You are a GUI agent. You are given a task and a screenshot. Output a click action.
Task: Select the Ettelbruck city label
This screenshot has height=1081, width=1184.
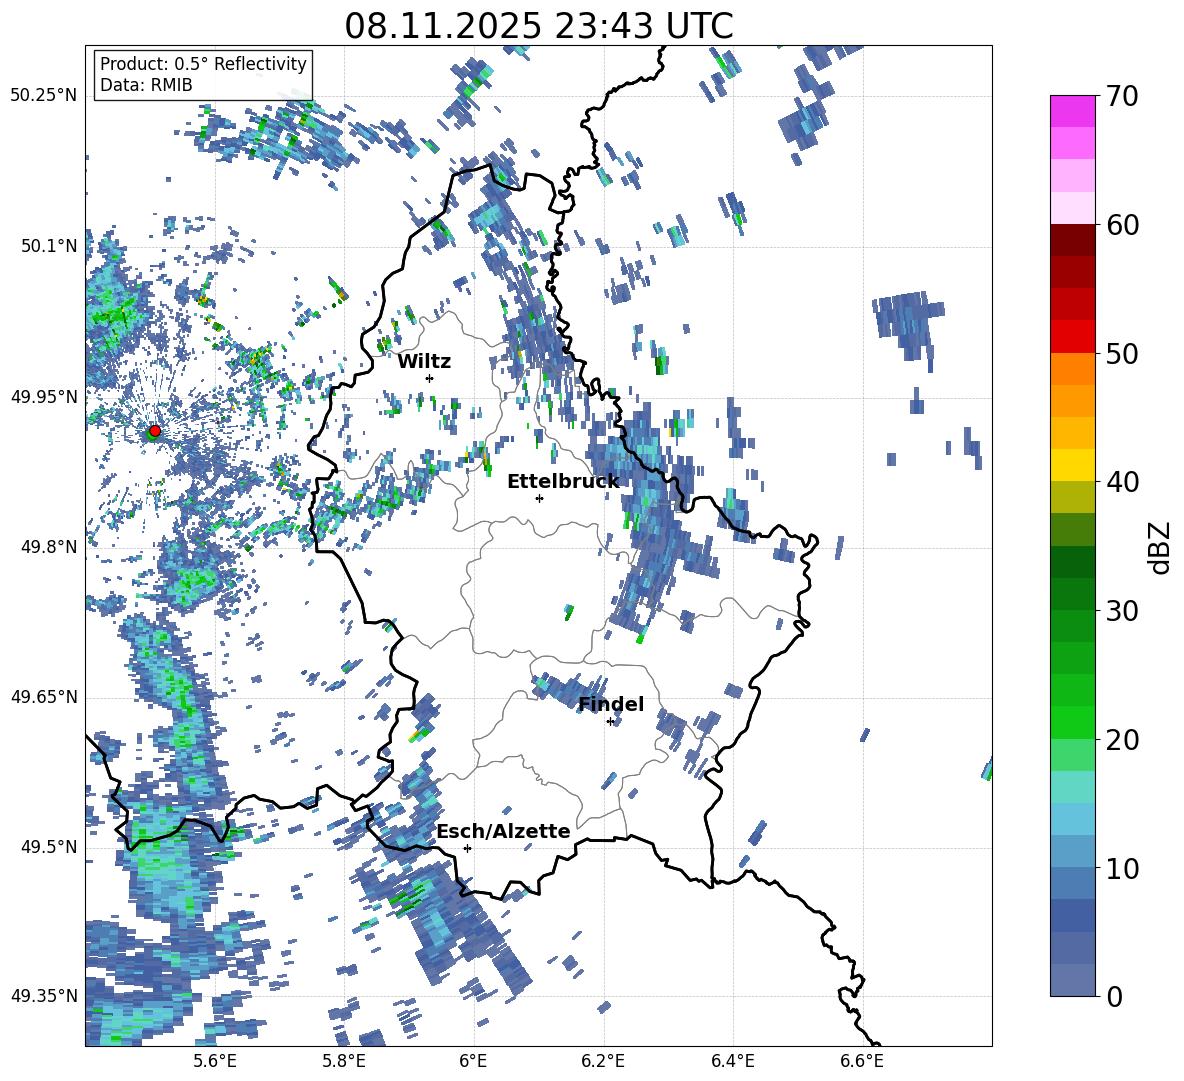pos(563,482)
